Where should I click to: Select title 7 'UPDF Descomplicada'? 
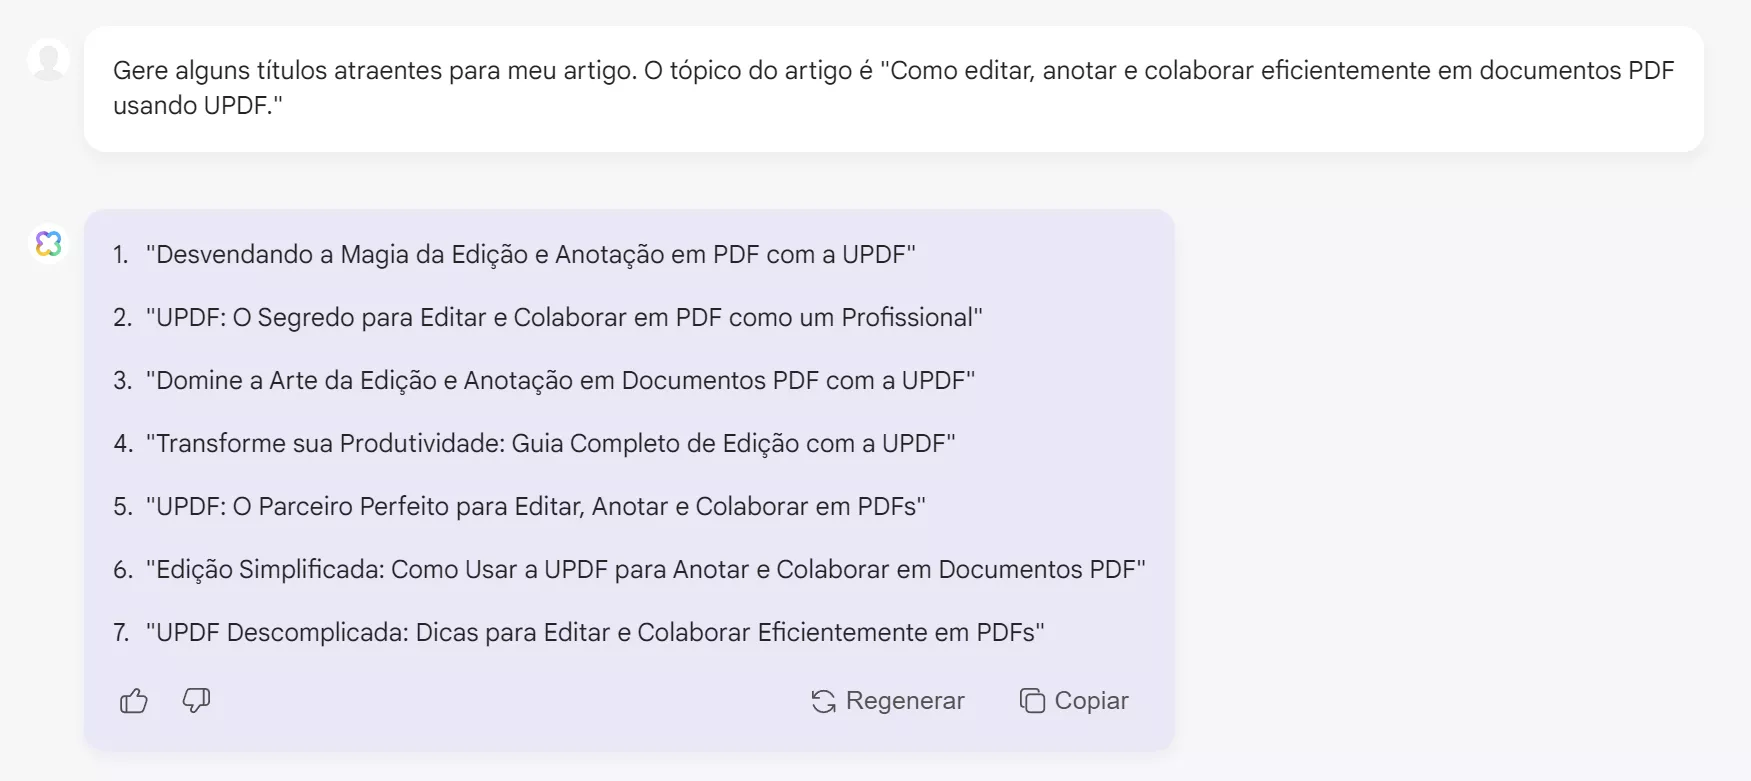(x=597, y=632)
